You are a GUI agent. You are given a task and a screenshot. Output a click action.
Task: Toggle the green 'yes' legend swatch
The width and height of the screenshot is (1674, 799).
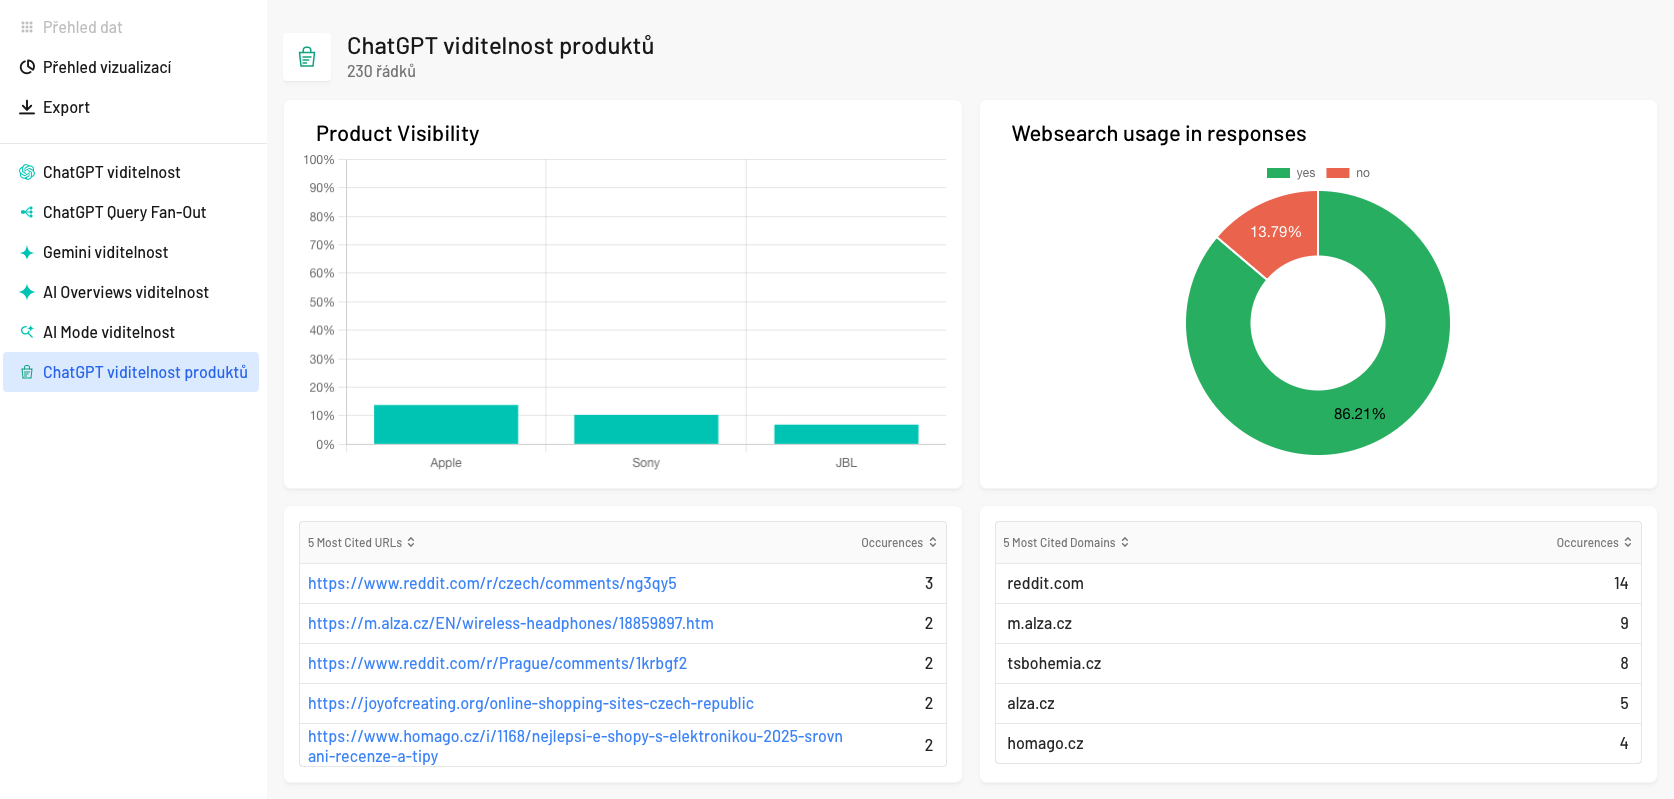[1278, 173]
